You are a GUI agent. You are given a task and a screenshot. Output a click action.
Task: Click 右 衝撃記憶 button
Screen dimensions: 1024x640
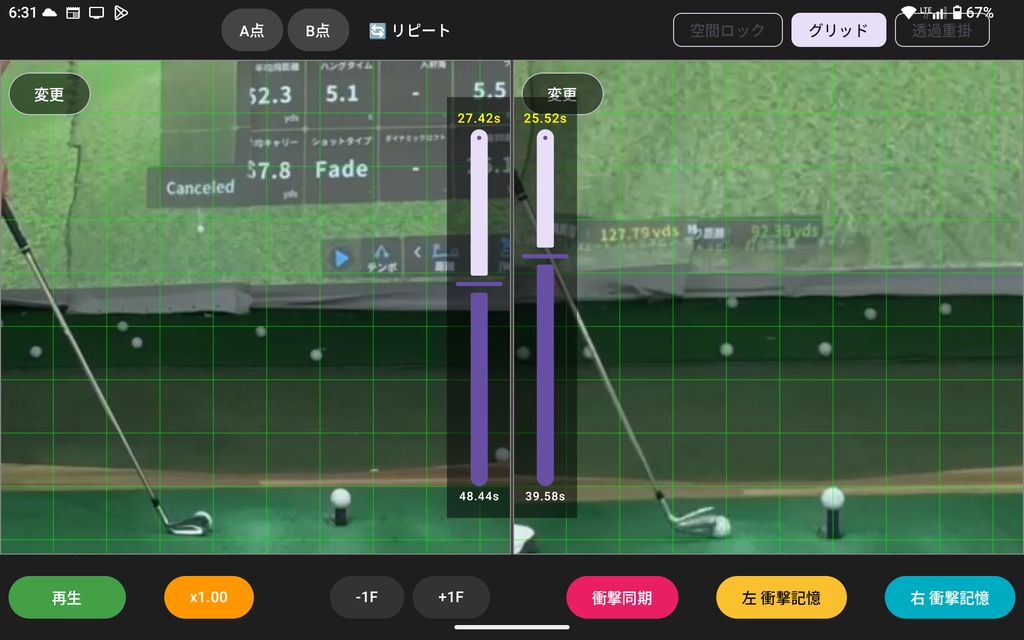950,597
